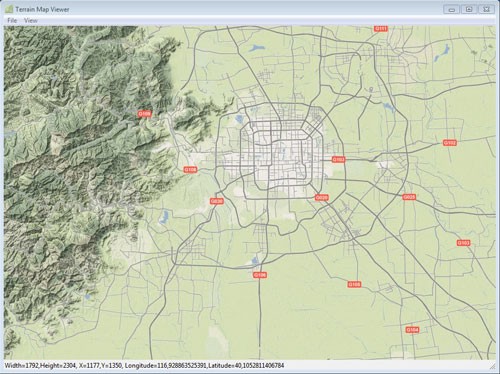Click the Longitude and Latitude status bar text
Viewport: 500px width, 374px height.
(x=204, y=366)
